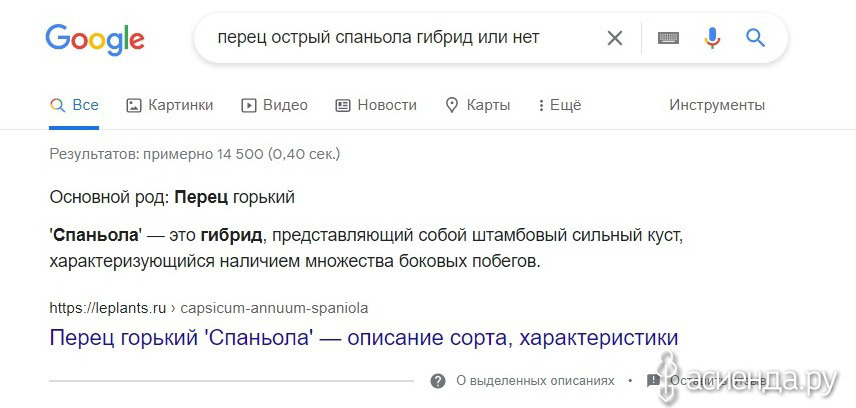Open the Новости tab

point(376,105)
